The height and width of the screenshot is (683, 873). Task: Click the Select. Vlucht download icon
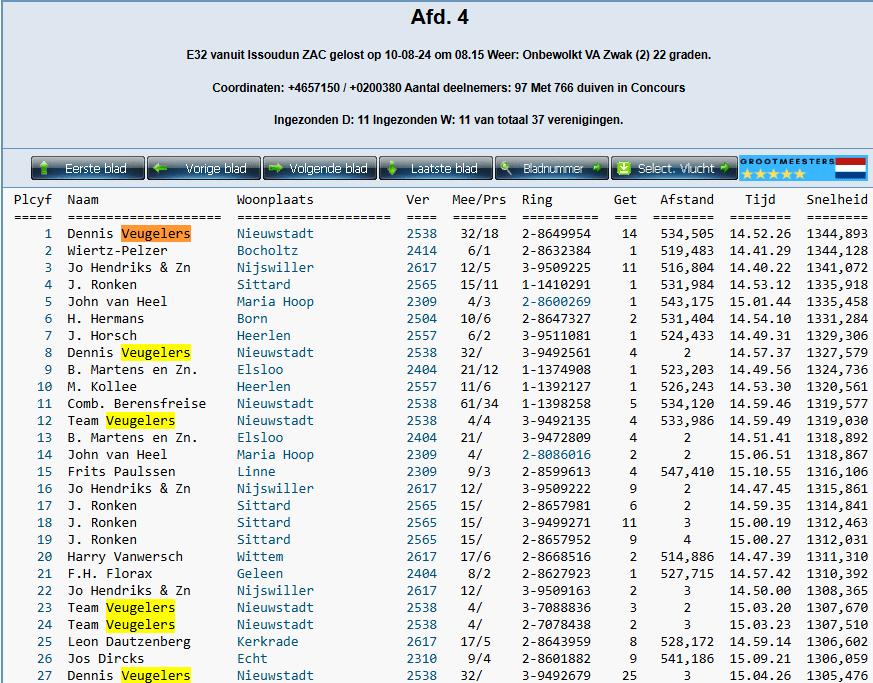(625, 169)
